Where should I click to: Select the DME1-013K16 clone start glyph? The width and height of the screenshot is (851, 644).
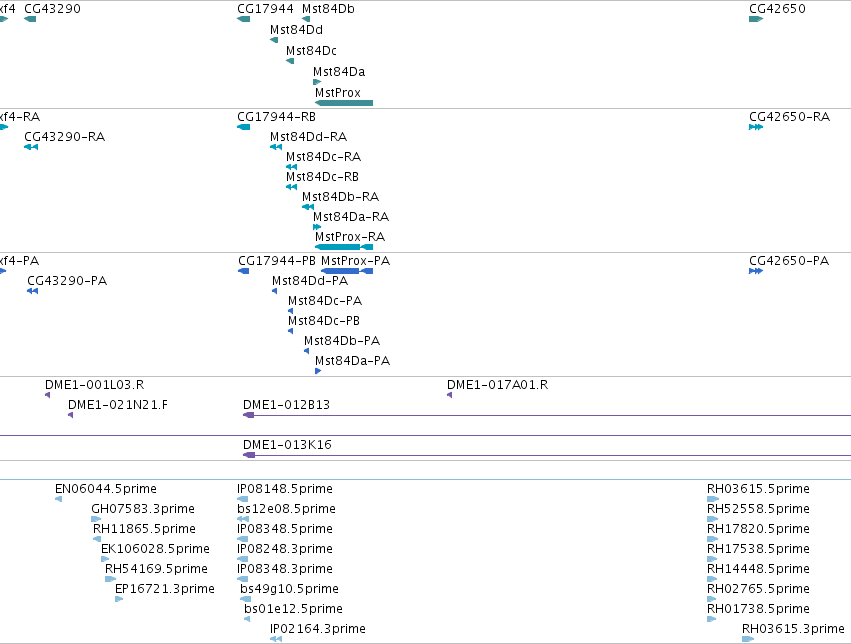click(x=249, y=455)
